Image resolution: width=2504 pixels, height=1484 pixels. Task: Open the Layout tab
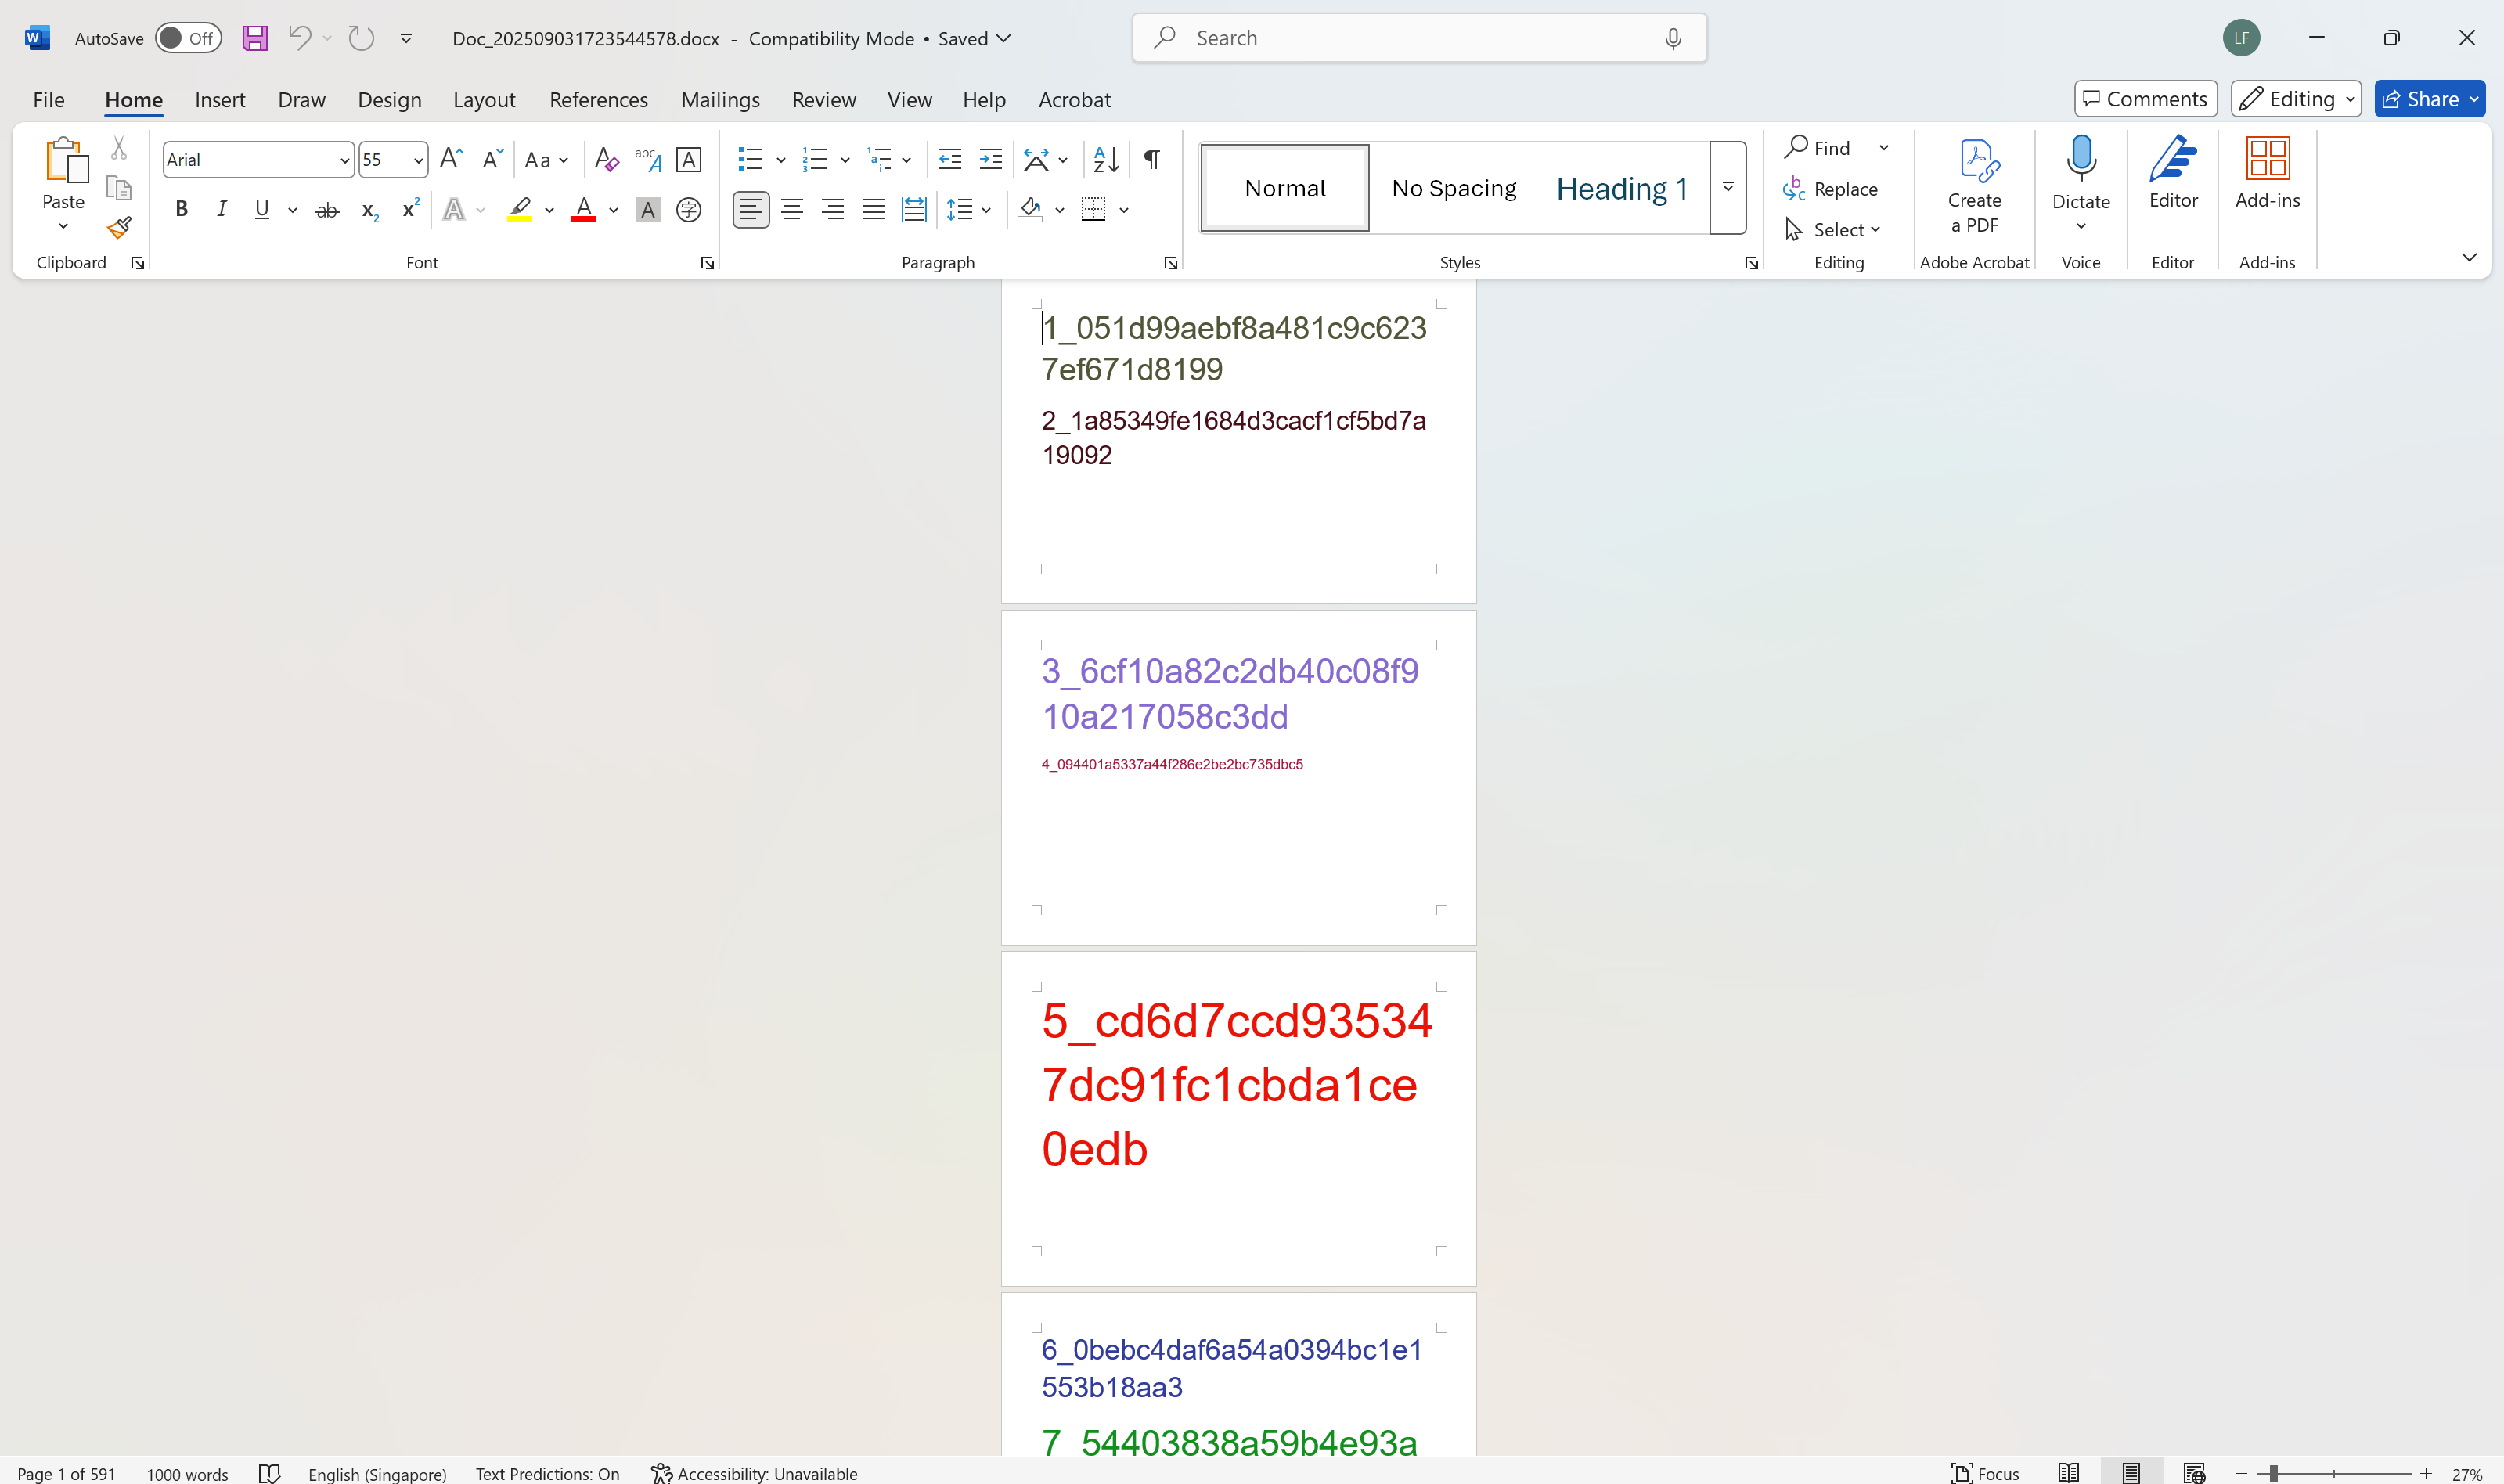[483, 99]
